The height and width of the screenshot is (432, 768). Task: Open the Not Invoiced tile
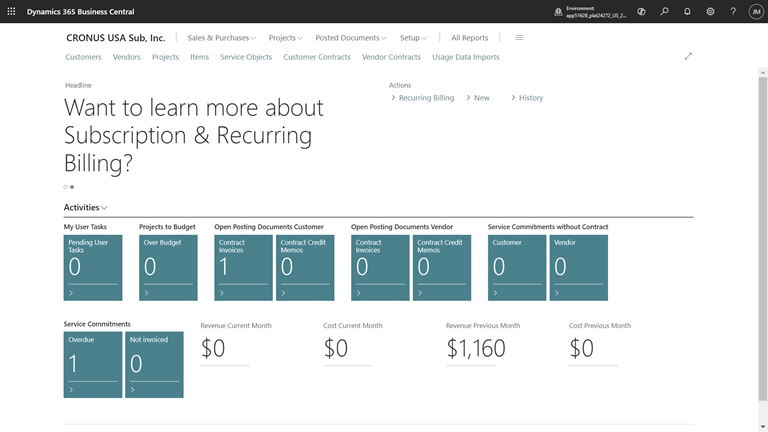[154, 364]
